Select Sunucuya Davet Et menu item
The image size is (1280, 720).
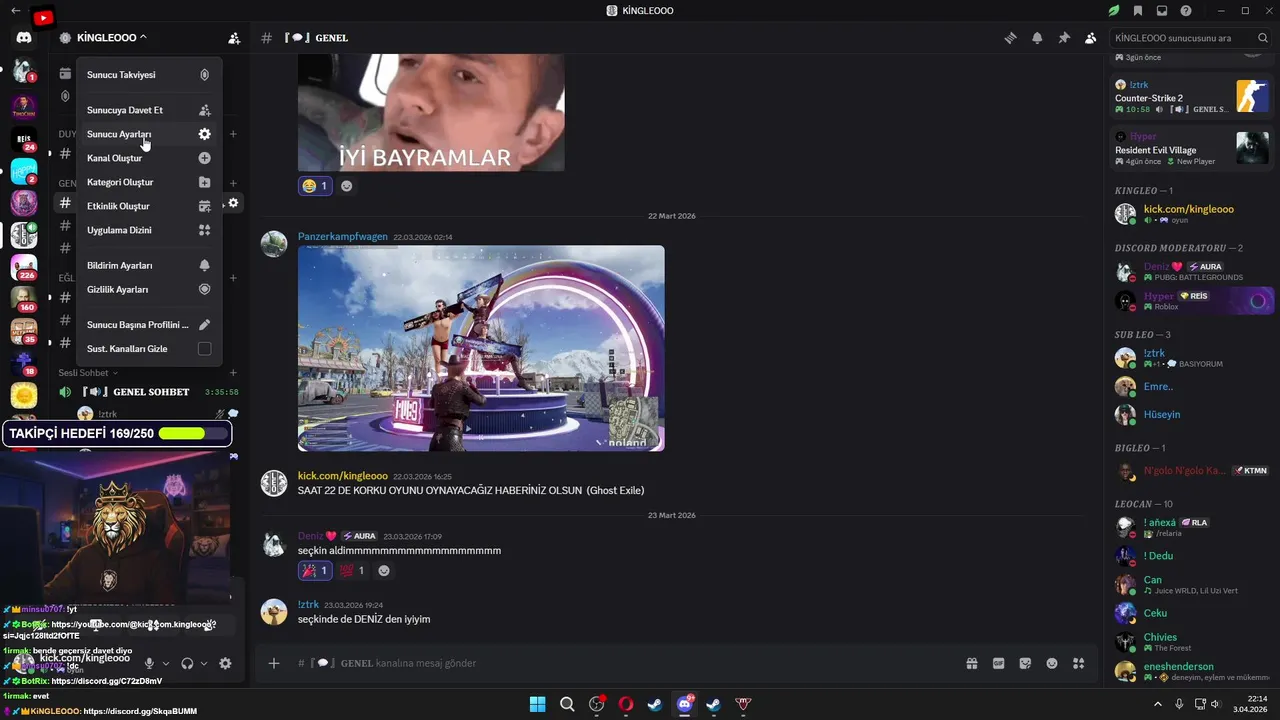click(149, 110)
